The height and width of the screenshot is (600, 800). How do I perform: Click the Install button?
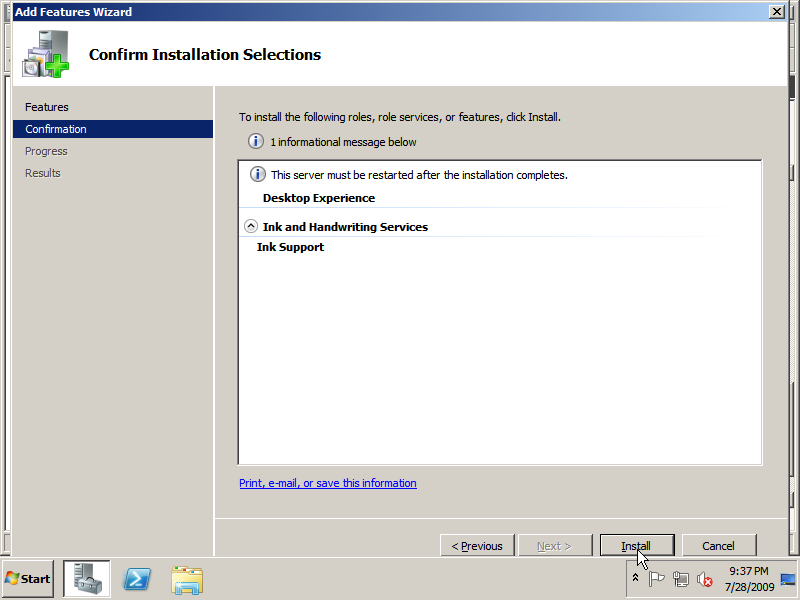[x=637, y=546]
